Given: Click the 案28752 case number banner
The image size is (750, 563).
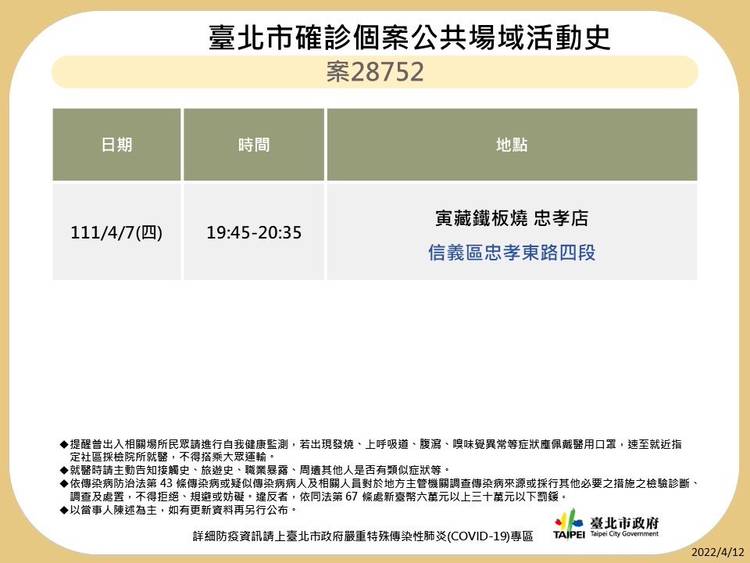Looking at the screenshot, I should point(374,72).
